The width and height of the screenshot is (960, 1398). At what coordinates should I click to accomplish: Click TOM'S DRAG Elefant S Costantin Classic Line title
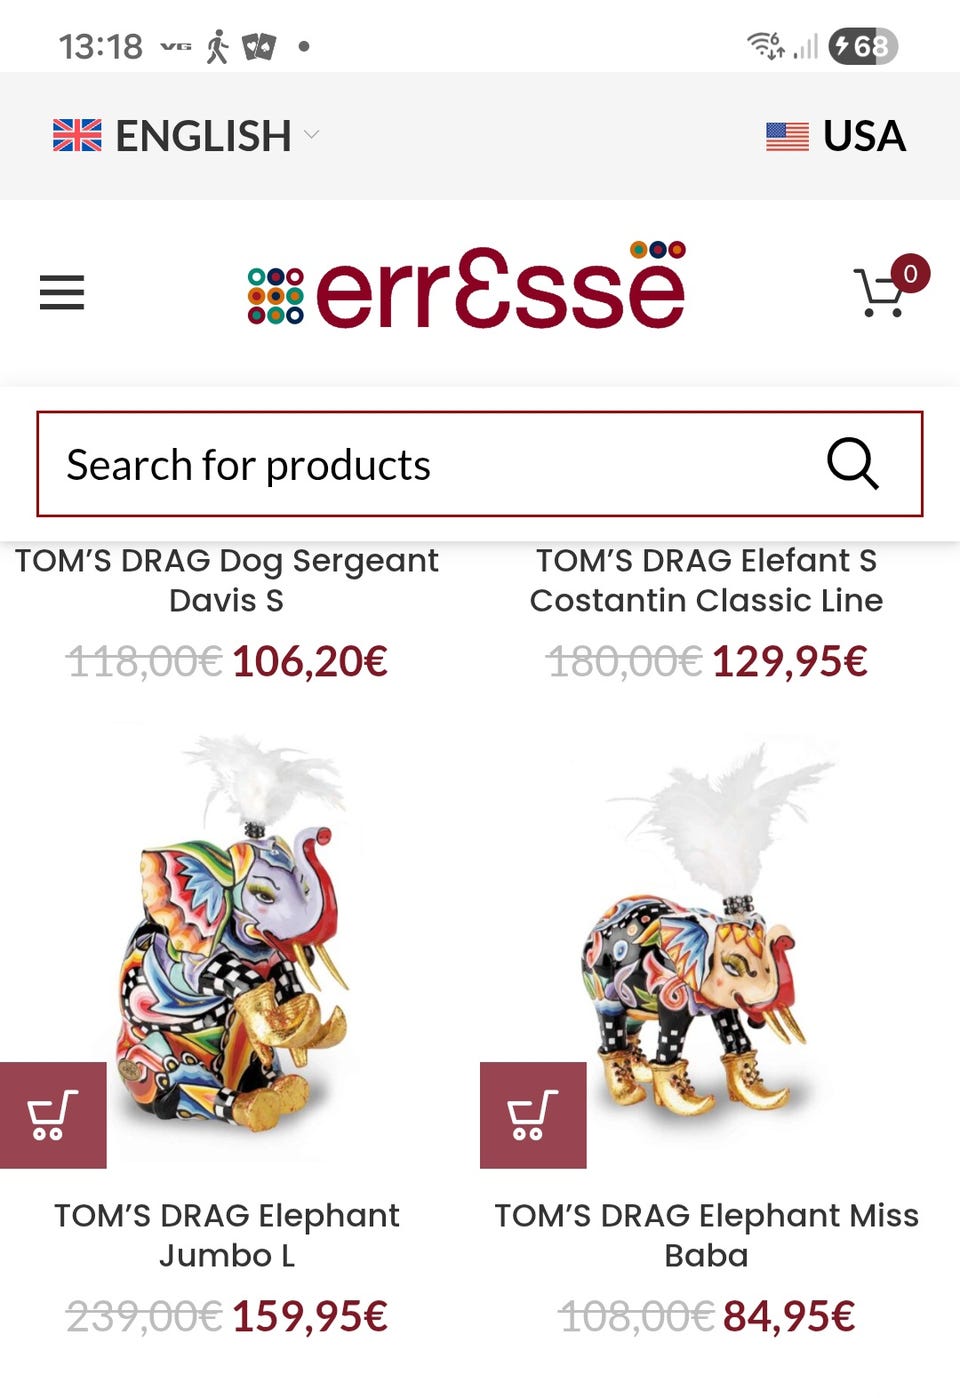pos(707,580)
